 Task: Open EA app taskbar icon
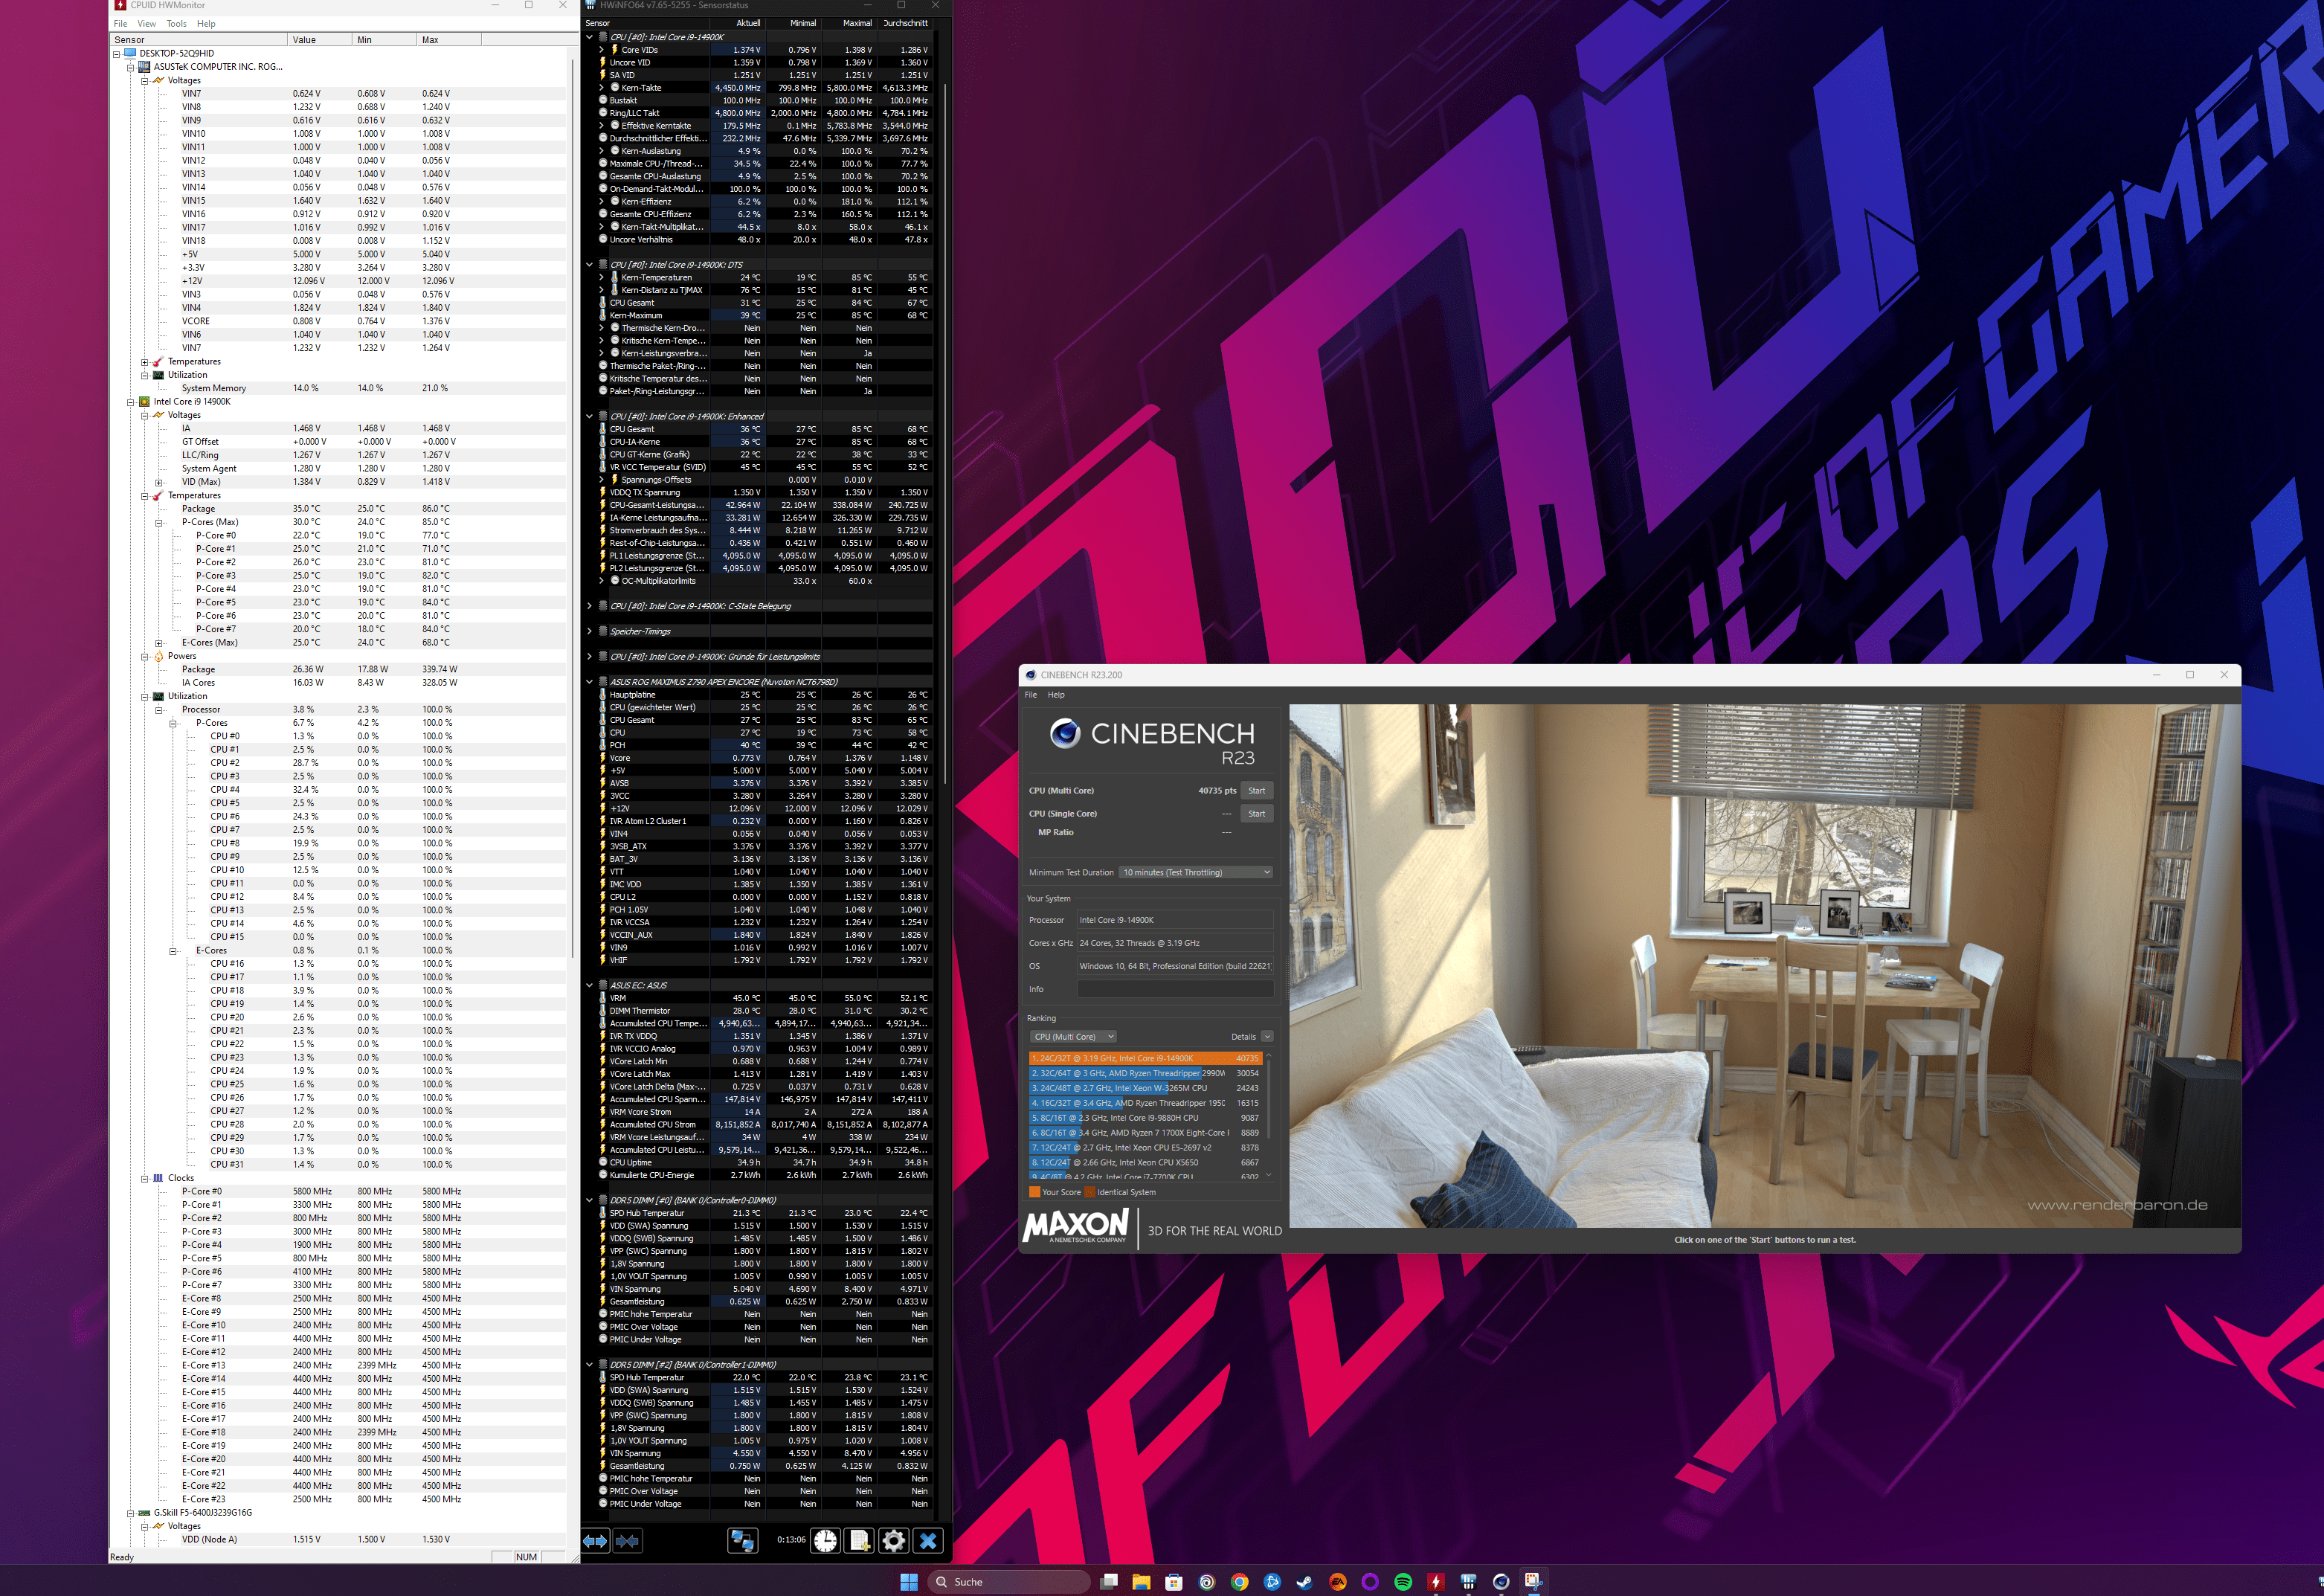coord(1338,1581)
